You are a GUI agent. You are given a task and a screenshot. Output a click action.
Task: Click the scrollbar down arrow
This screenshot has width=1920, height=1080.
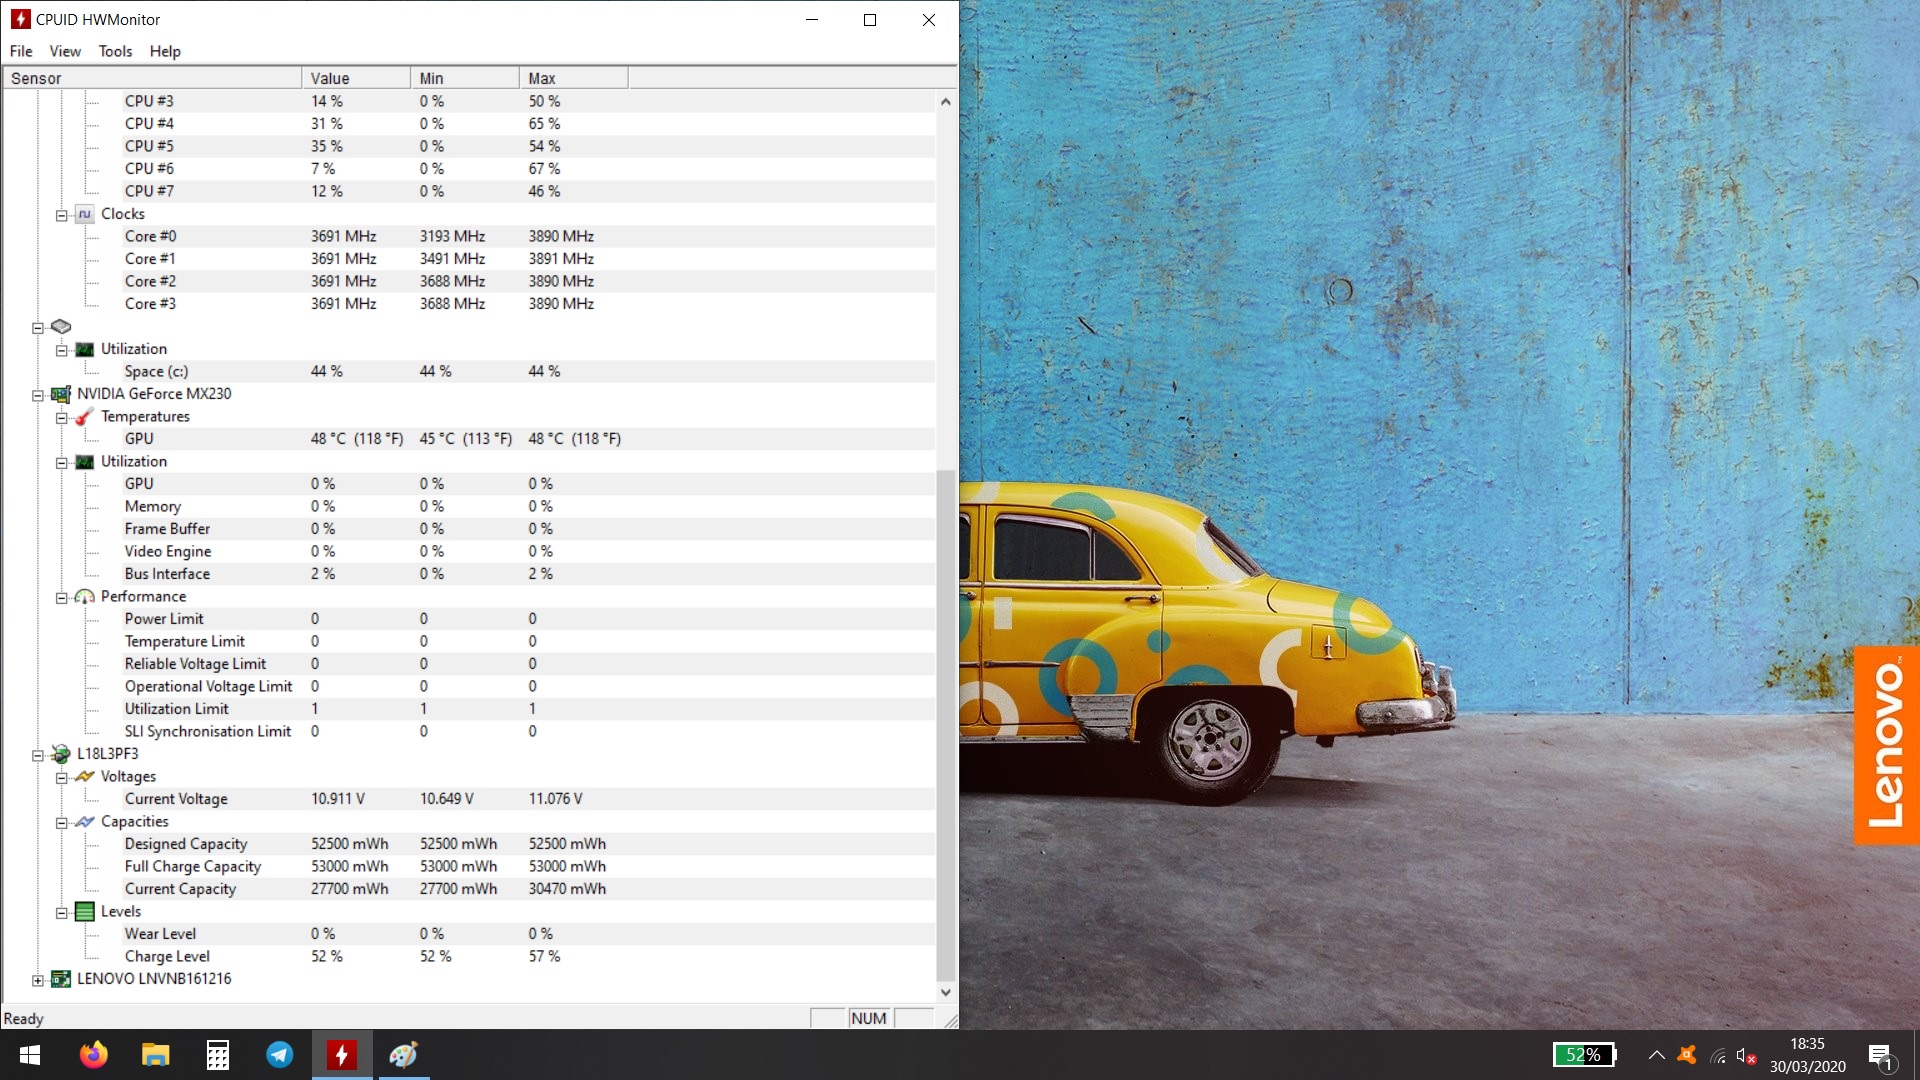tap(945, 992)
